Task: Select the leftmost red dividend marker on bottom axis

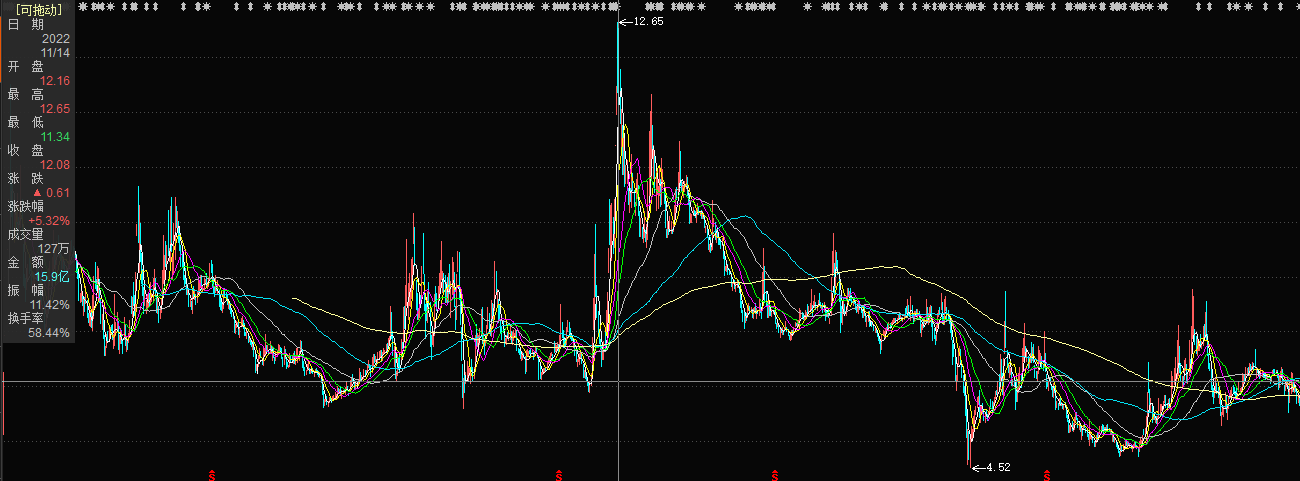Action: coord(211,474)
